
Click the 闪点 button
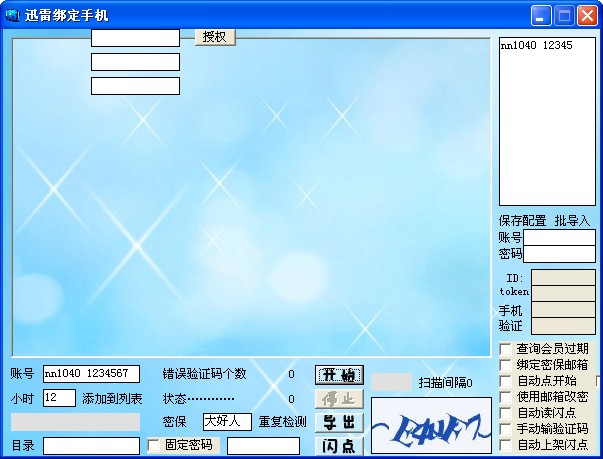click(339, 446)
